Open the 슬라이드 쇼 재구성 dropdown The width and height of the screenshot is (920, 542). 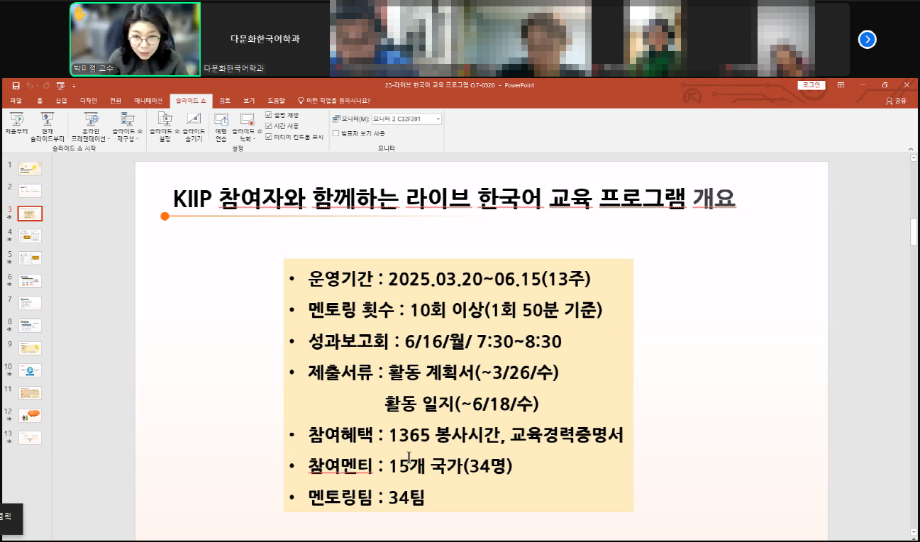[x=127, y=127]
